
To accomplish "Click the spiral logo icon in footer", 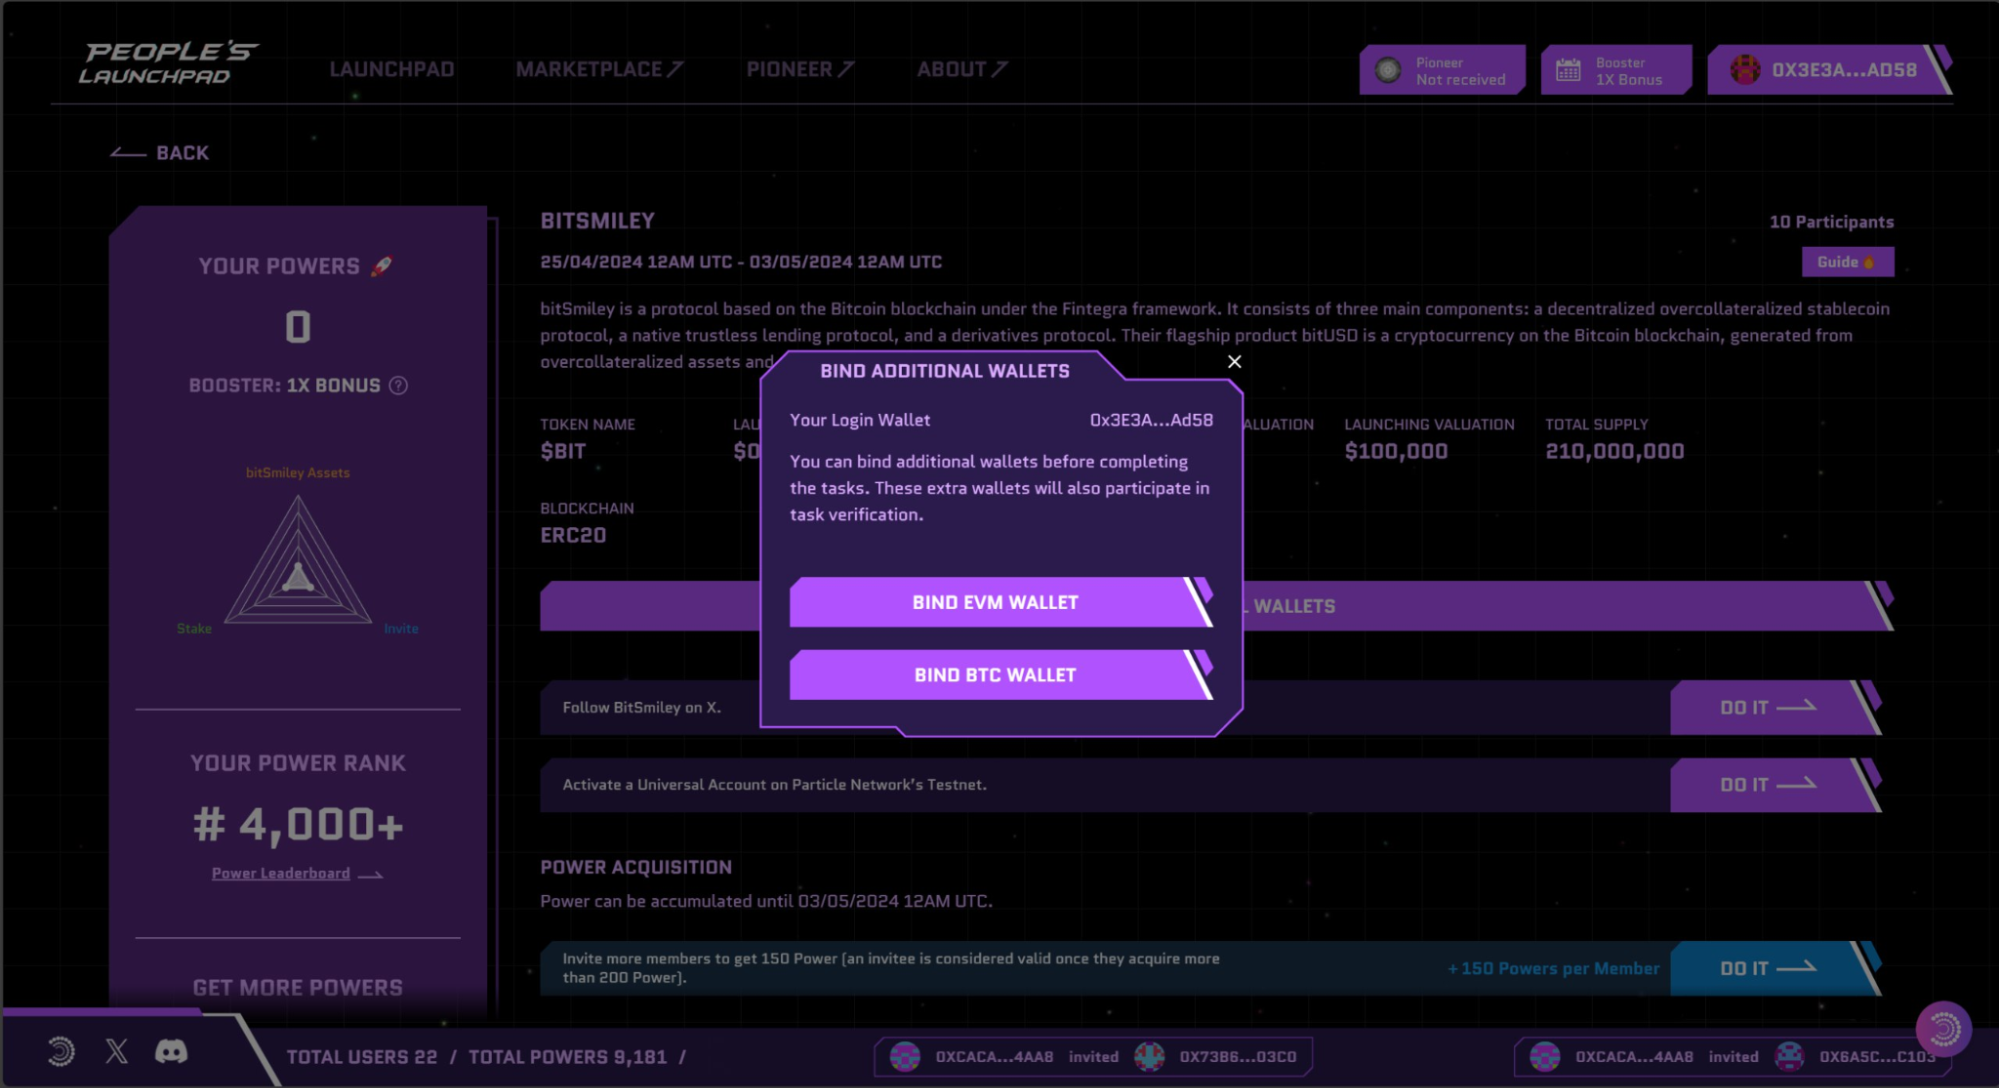I will [61, 1051].
